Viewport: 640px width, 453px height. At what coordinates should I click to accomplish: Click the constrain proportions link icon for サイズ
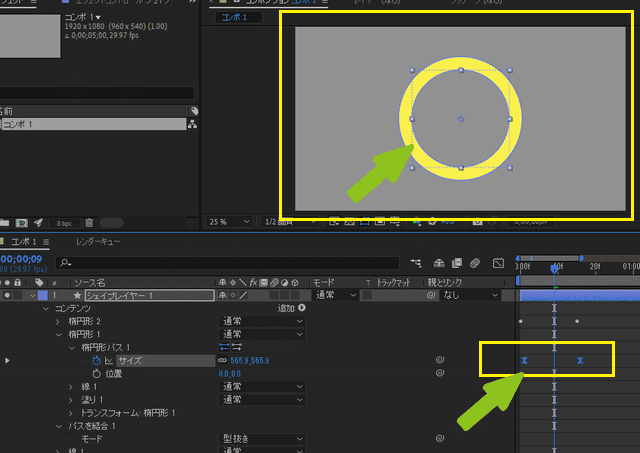click(x=222, y=360)
